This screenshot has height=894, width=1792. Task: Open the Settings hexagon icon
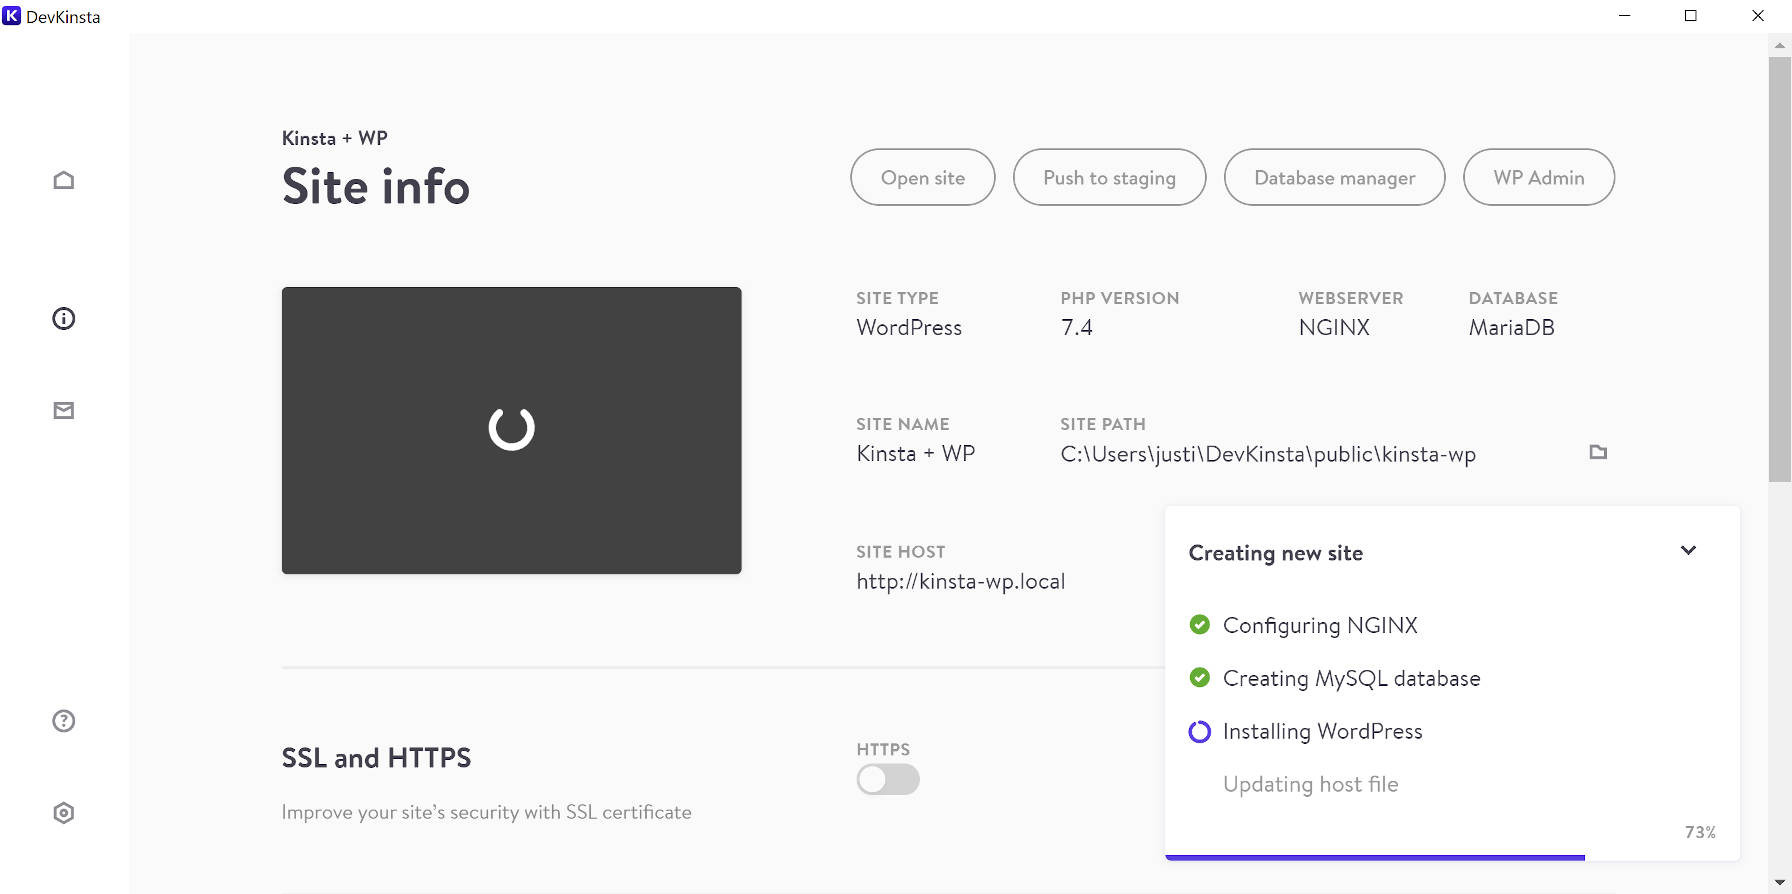[64, 813]
